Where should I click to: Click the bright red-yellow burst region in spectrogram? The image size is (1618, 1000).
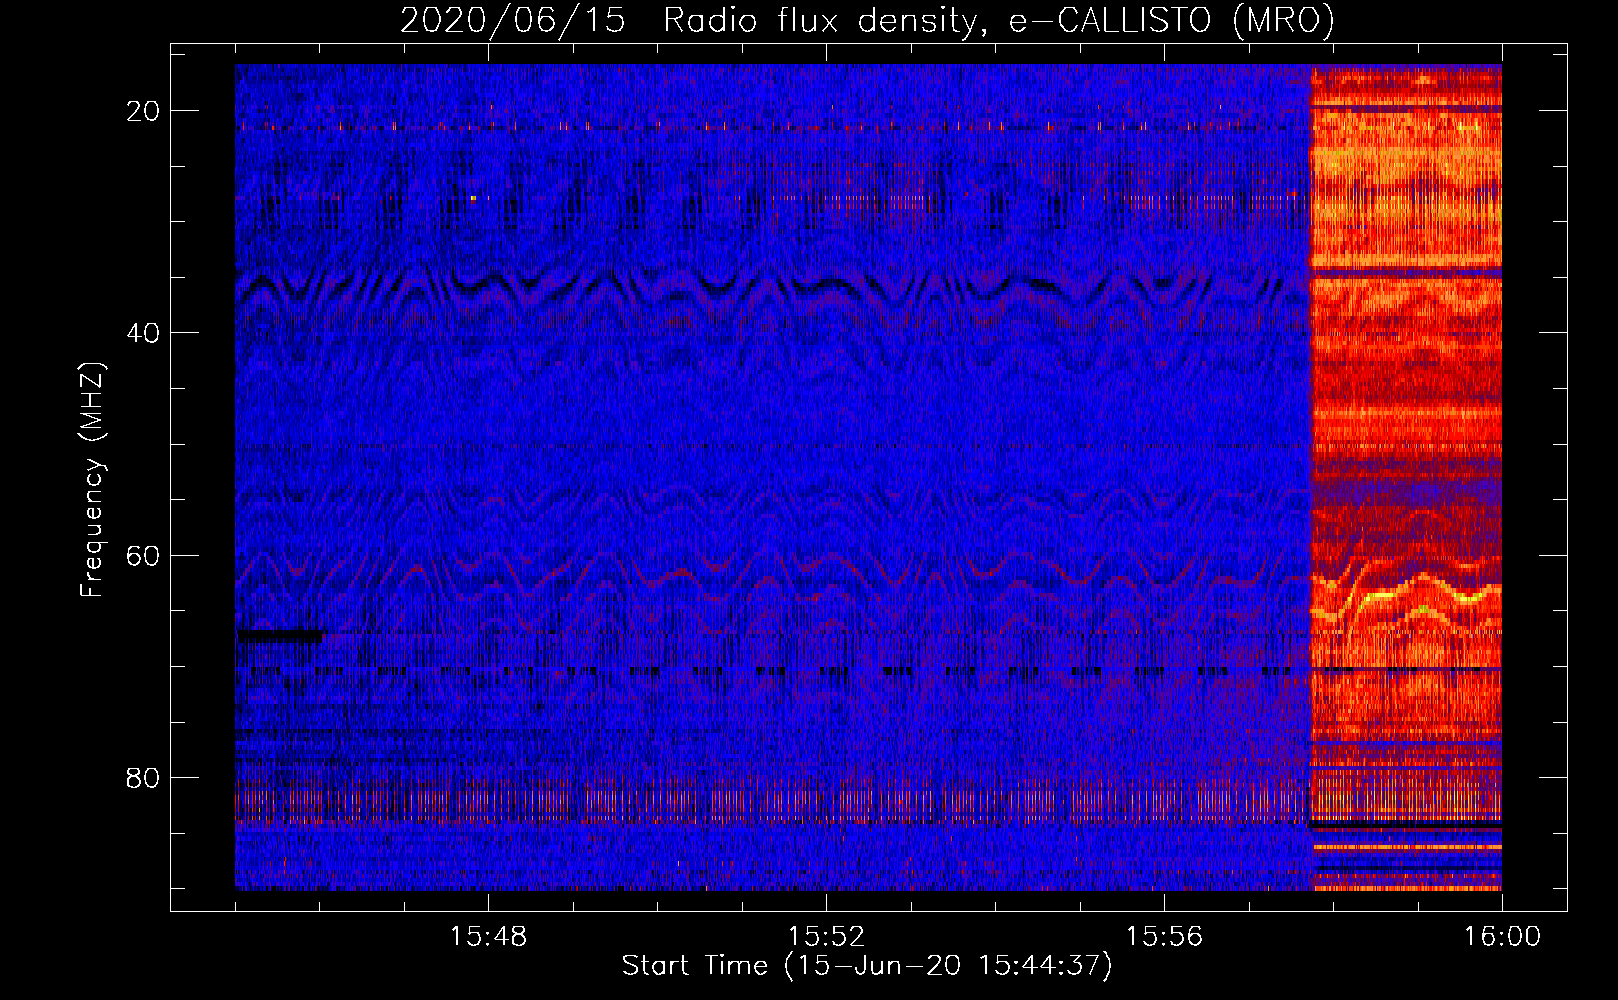(x=1406, y=477)
